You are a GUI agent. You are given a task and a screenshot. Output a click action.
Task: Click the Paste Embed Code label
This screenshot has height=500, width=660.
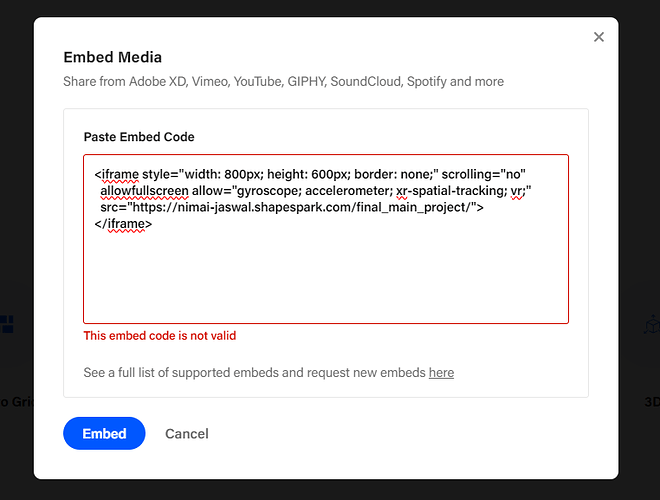pyautogui.click(x=139, y=137)
